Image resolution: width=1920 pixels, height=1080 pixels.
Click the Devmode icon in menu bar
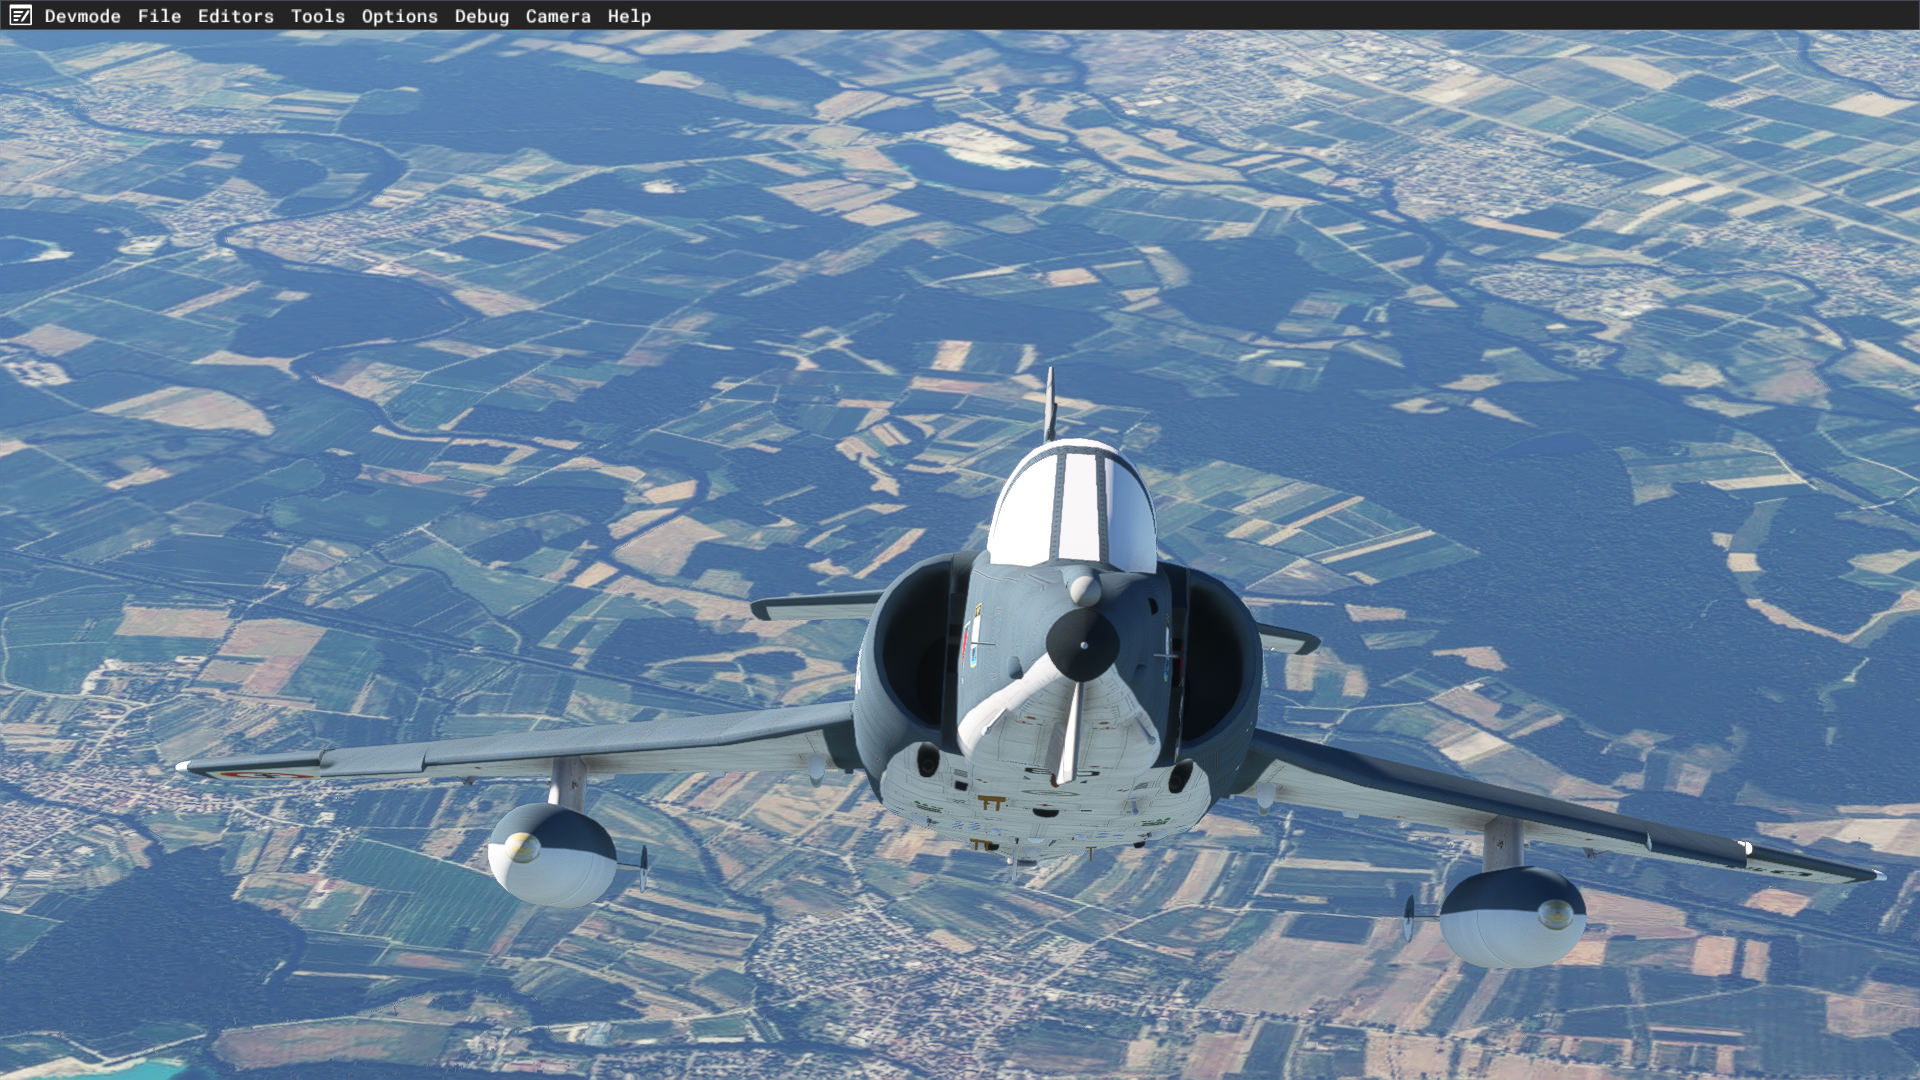pos(20,16)
